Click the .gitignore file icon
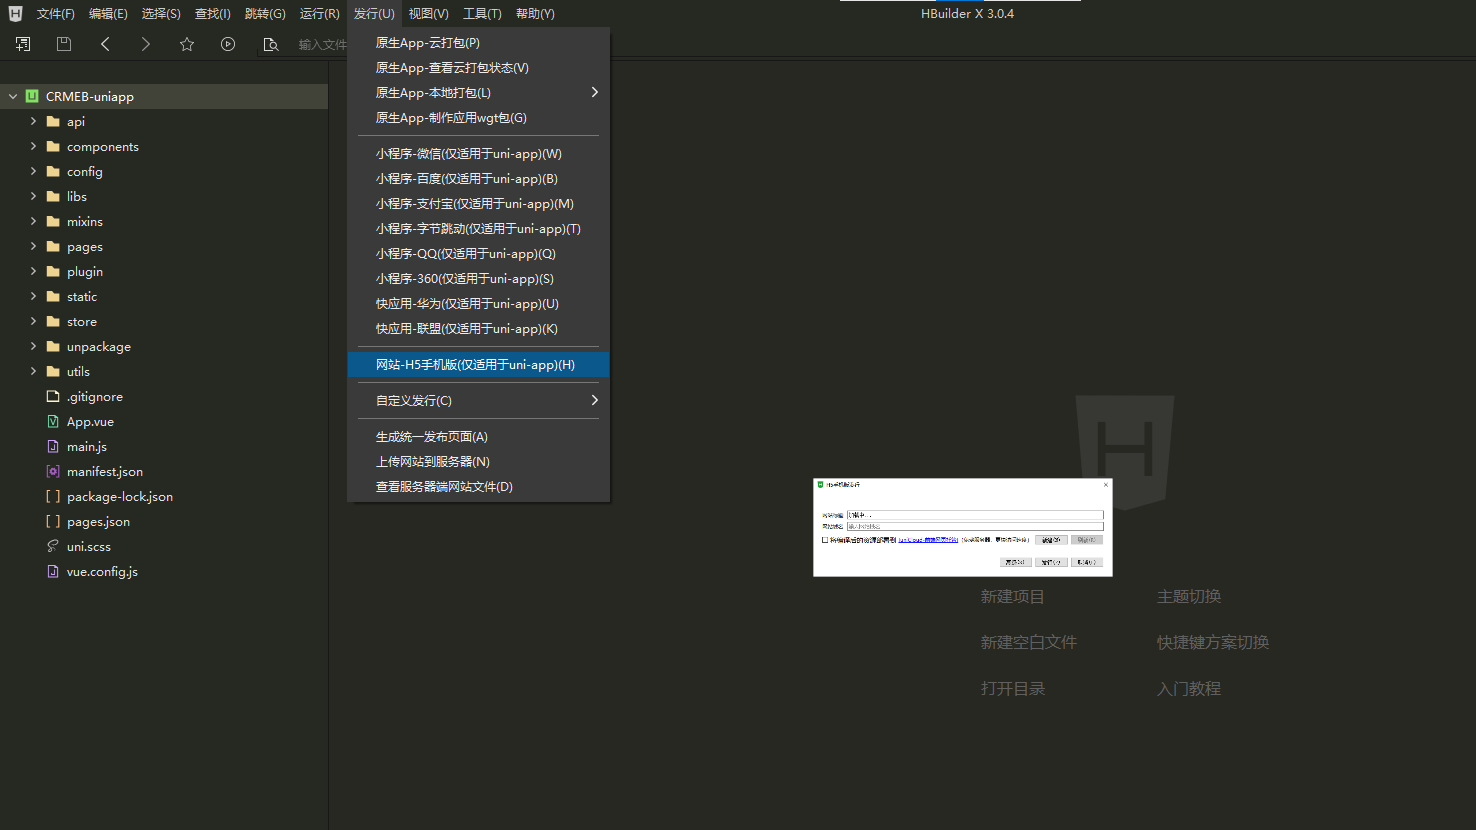 tap(53, 396)
